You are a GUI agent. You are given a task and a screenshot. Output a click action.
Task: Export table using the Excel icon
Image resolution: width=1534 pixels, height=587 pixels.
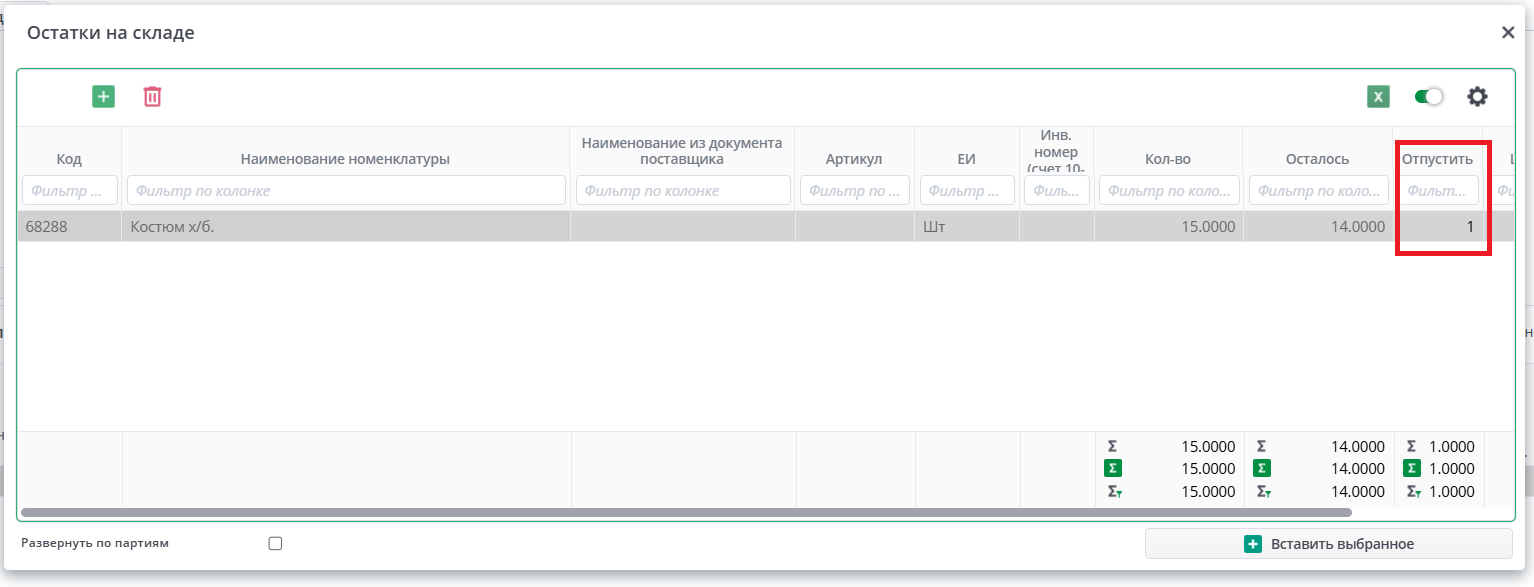pyautogui.click(x=1378, y=96)
